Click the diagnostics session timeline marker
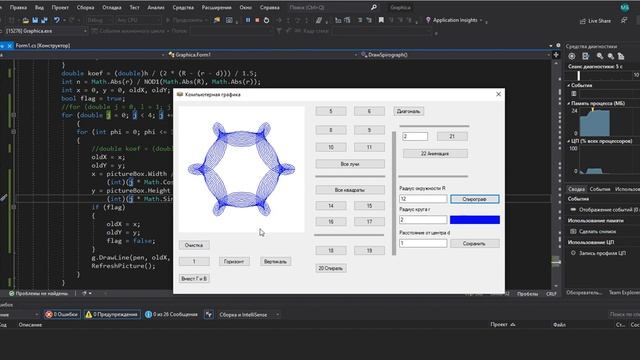 click(x=578, y=75)
